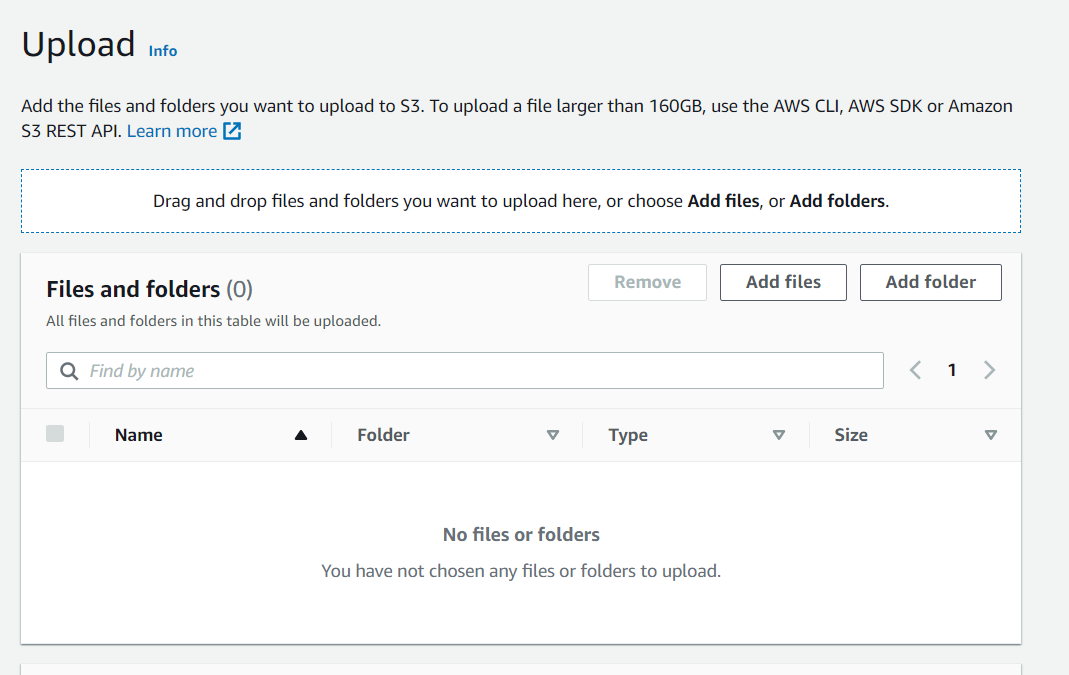This screenshot has height=675, width=1069.
Task: Click 'All files and folders in this table' note
Action: (x=213, y=321)
